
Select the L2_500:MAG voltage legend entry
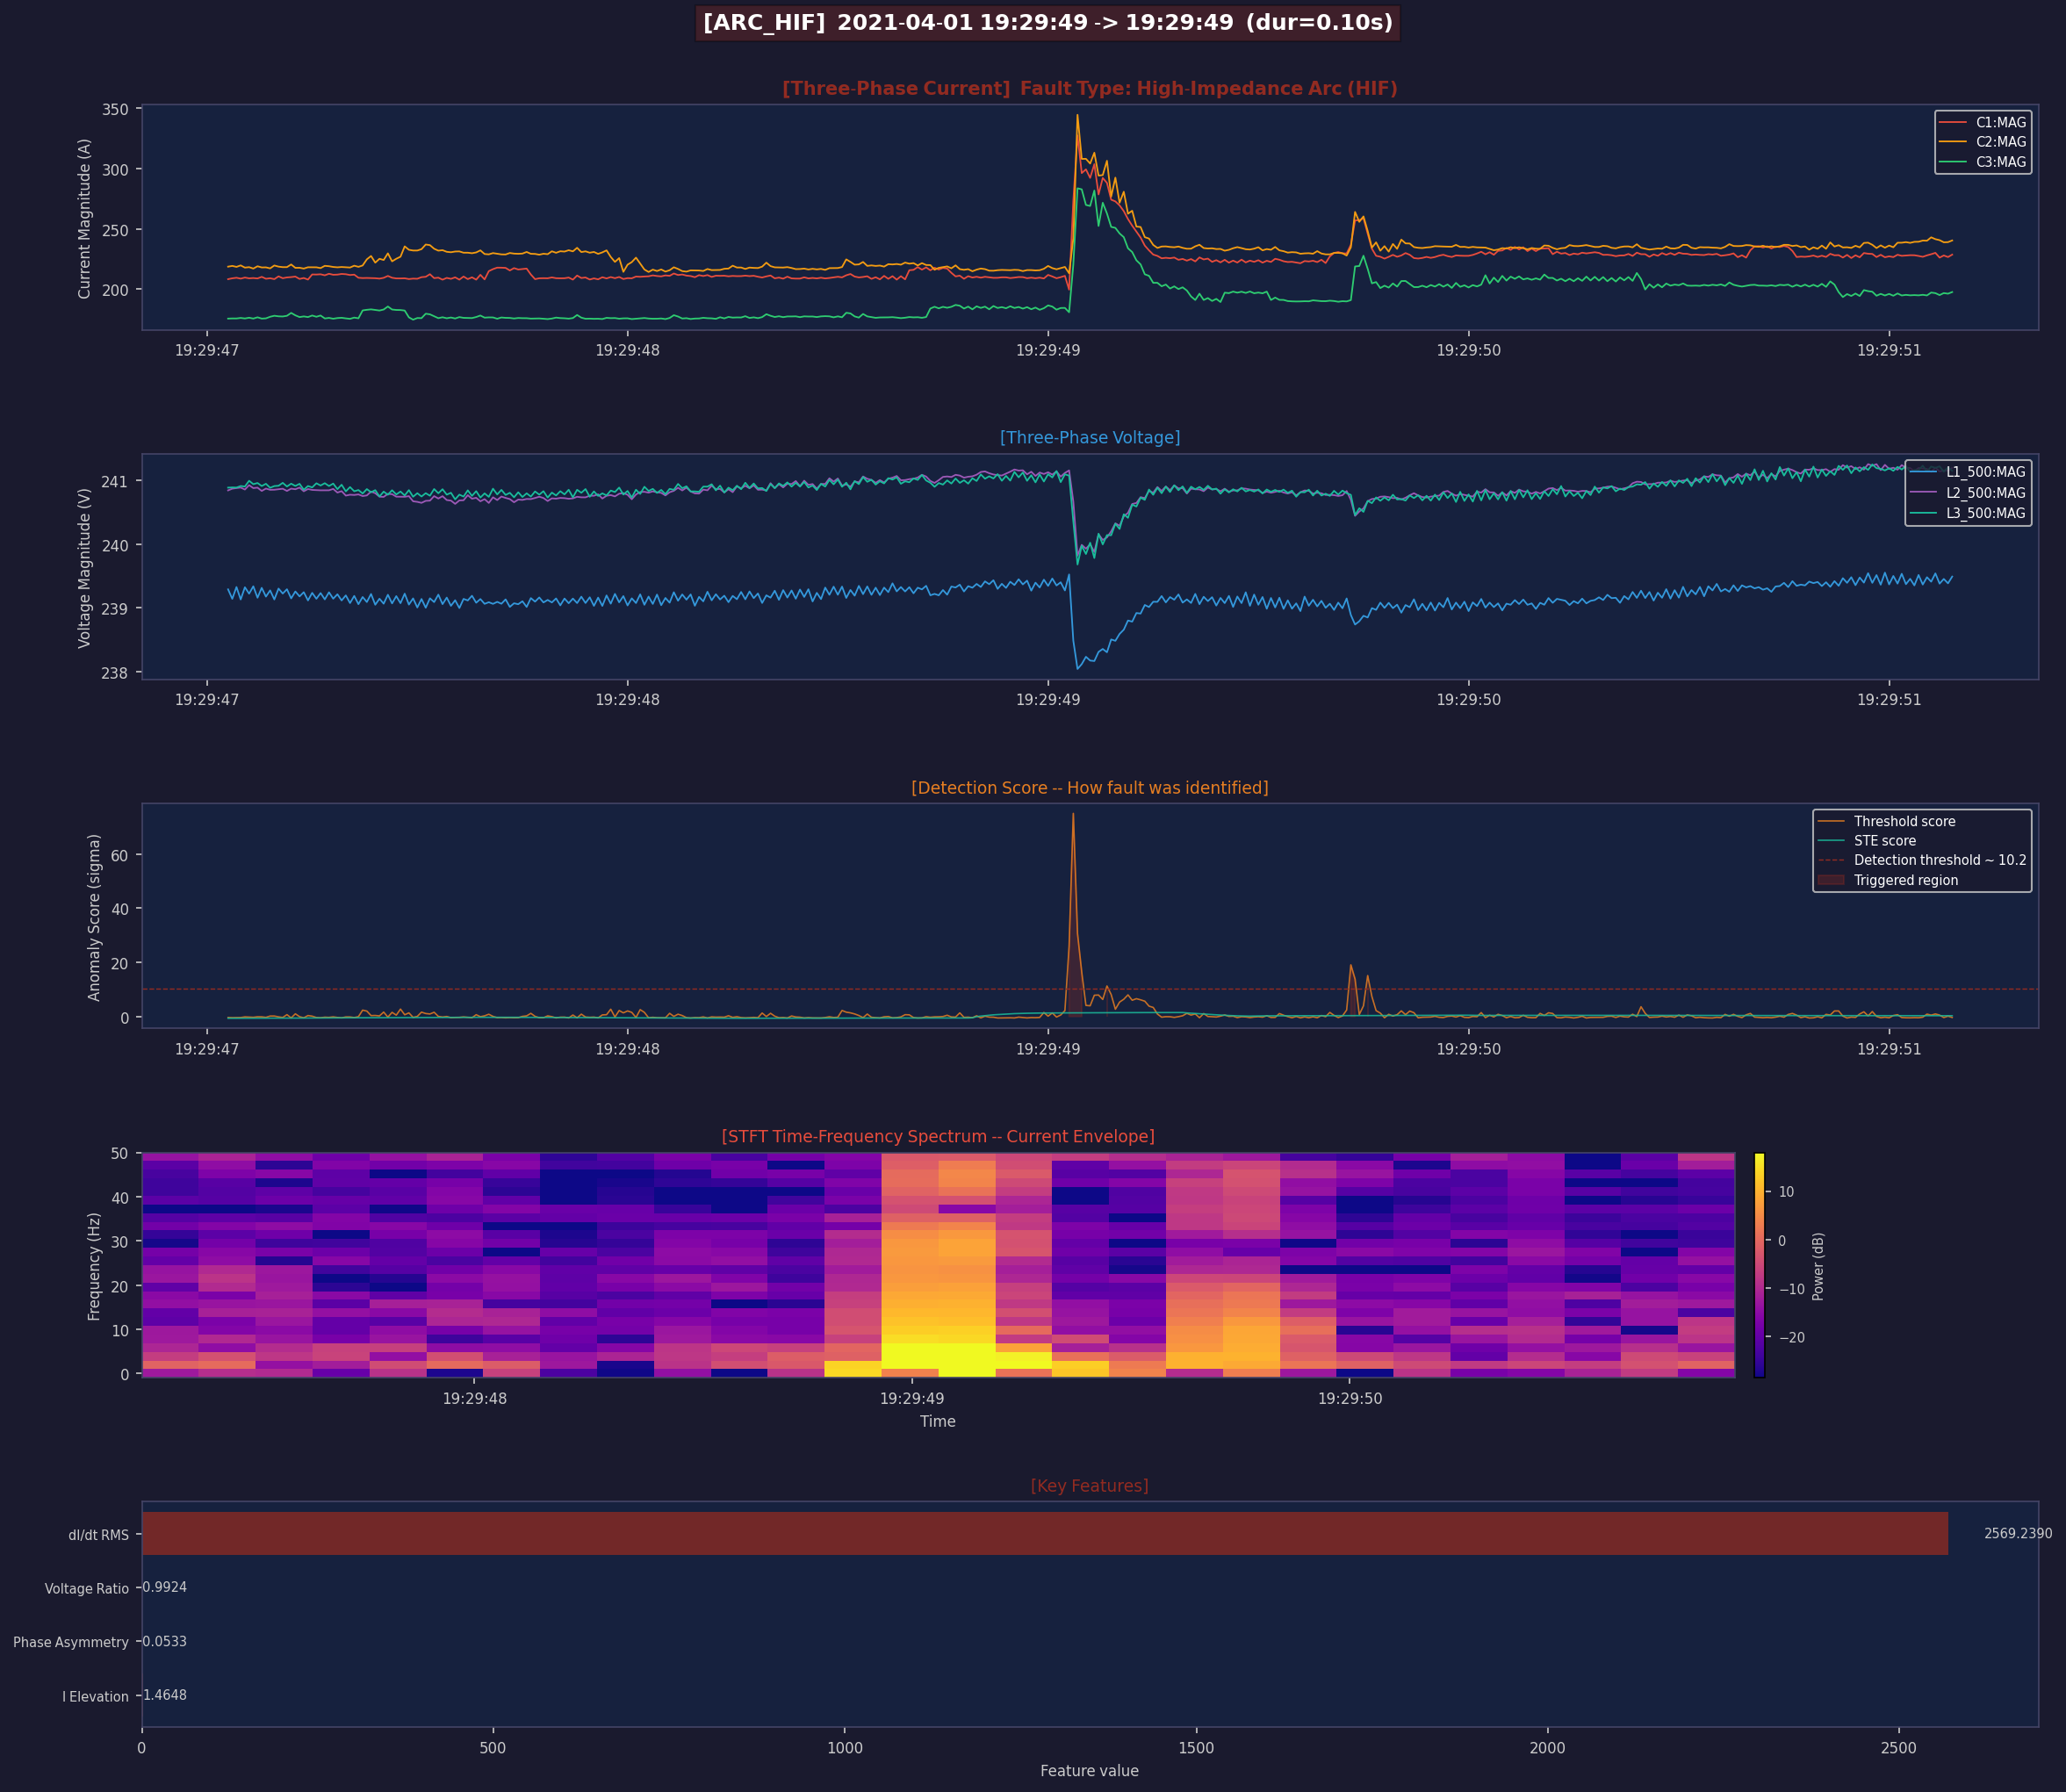tap(1984, 493)
